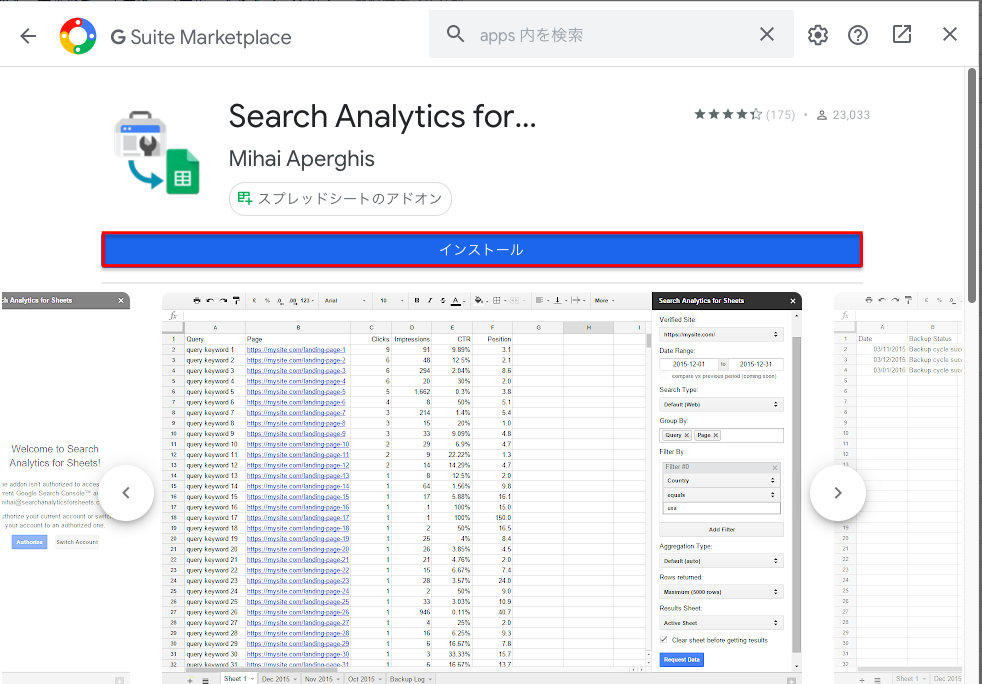Close Search Analytics for Sheets sidebar panel
This screenshot has height=684, width=982.
pos(793,301)
